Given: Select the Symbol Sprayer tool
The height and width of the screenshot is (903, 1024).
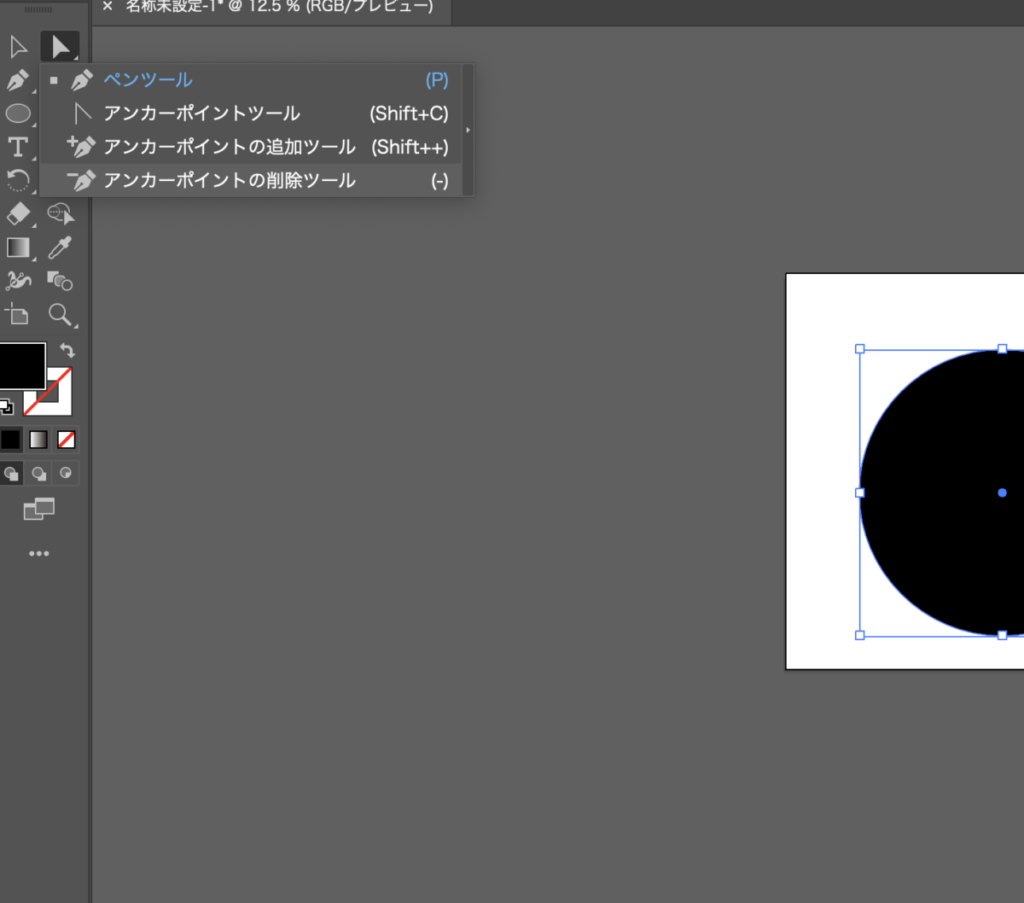Looking at the screenshot, I should pyautogui.click(x=18, y=281).
